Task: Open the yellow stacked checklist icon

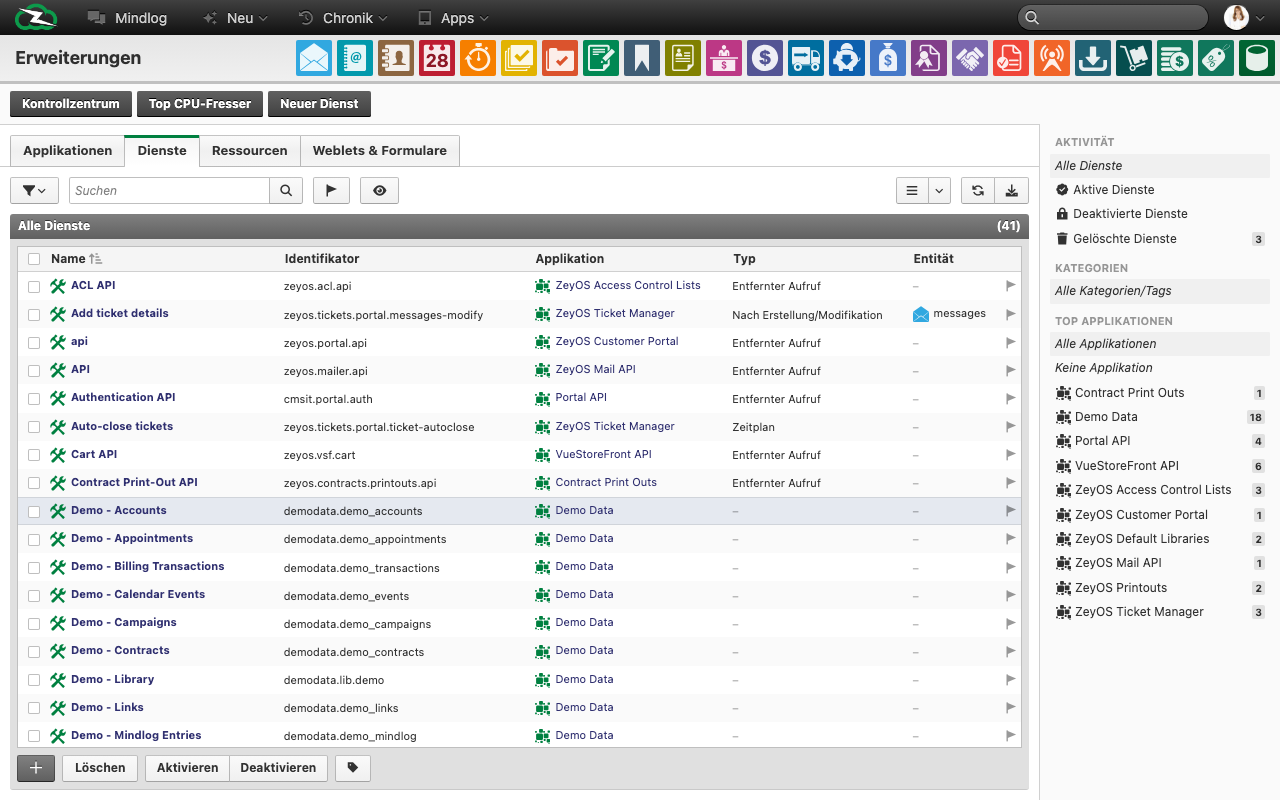Action: 519,58
